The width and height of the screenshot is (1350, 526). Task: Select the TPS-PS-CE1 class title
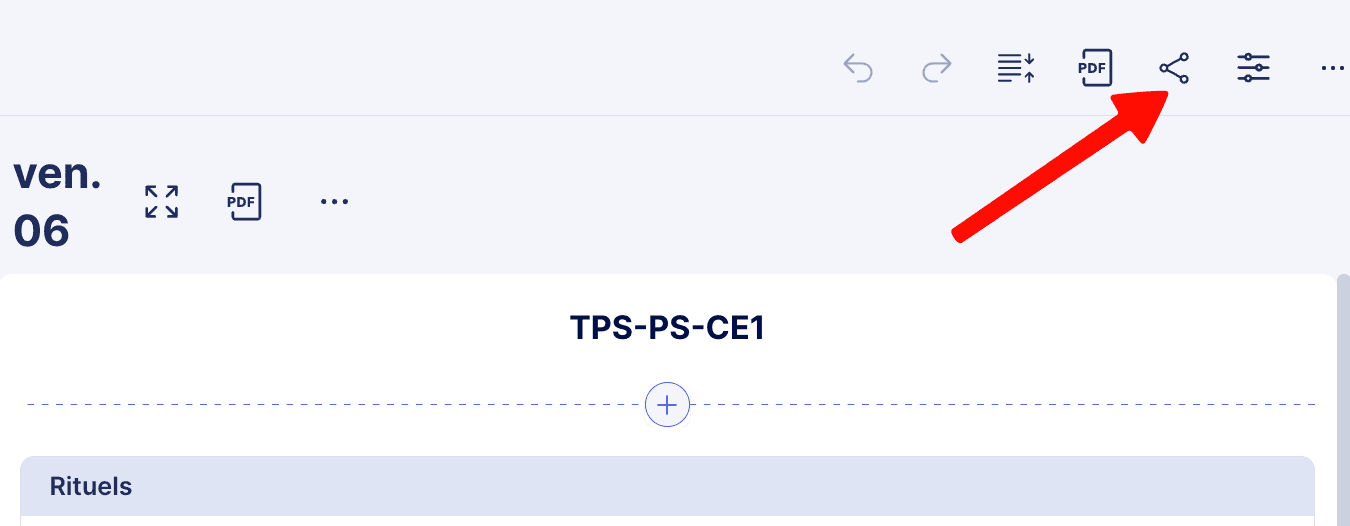pyautogui.click(x=667, y=328)
